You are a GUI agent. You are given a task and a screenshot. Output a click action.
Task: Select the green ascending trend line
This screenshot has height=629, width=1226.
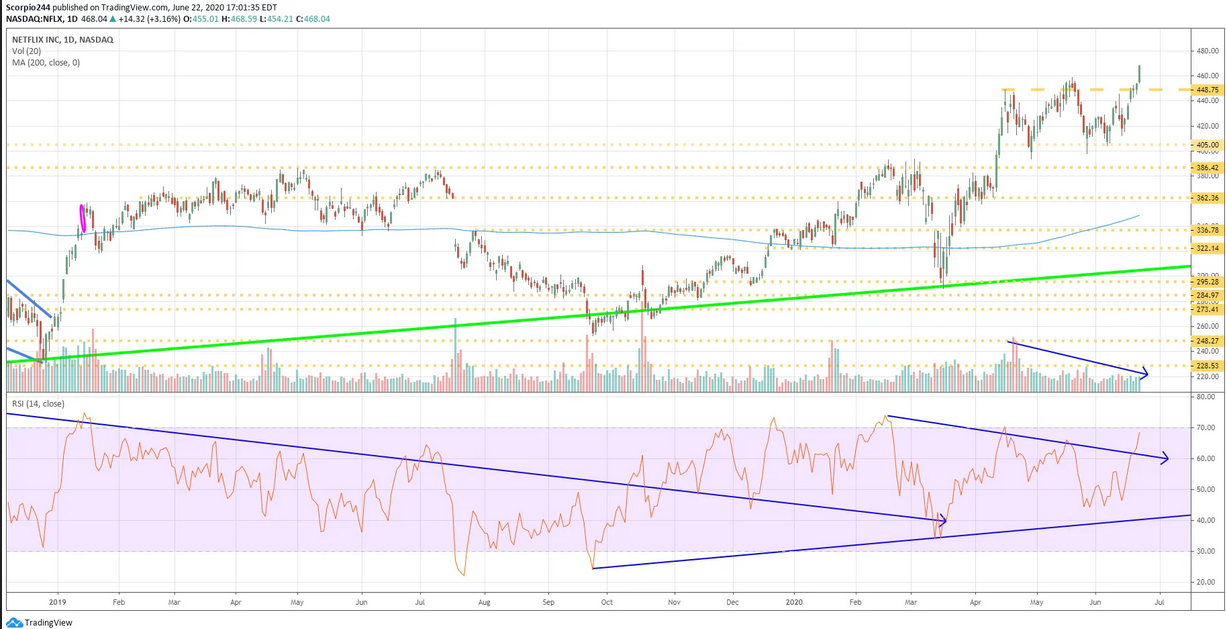point(600,314)
